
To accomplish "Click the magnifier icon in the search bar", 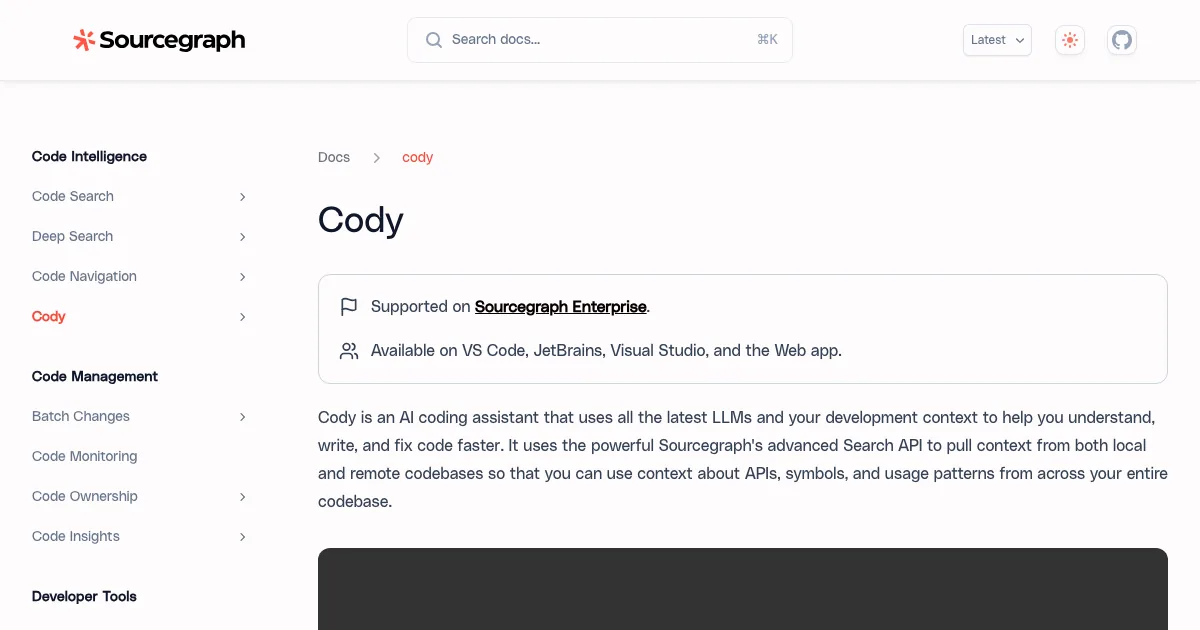I will [434, 39].
